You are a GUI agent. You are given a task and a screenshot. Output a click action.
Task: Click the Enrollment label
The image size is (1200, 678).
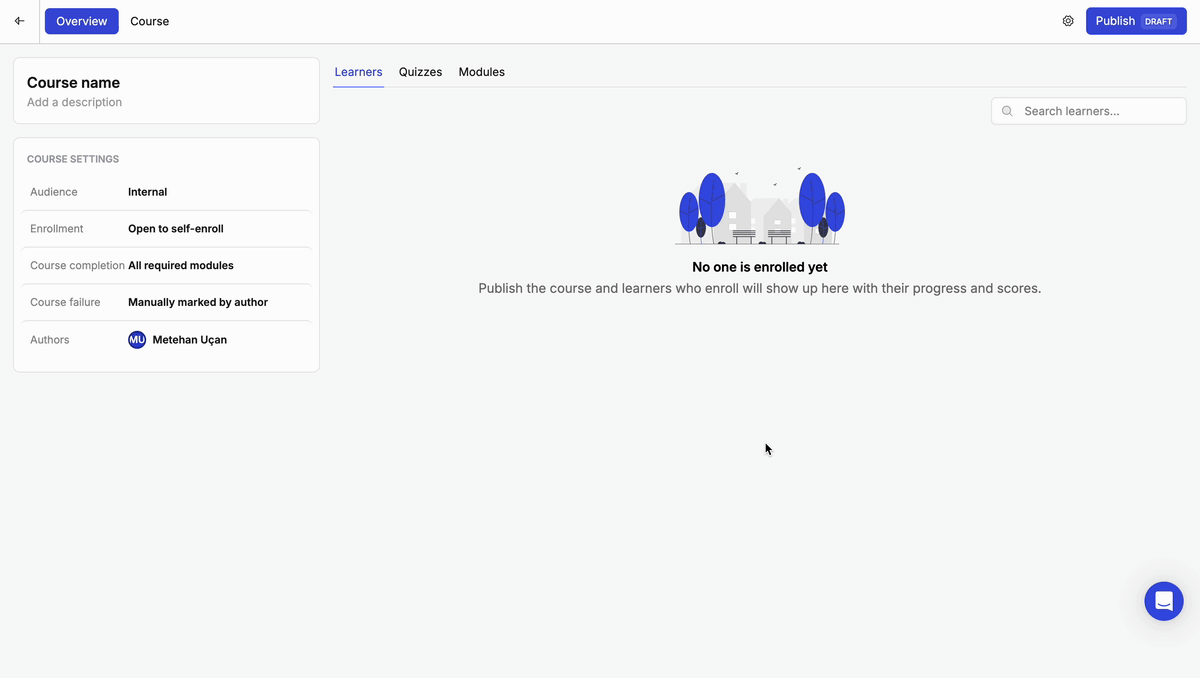click(57, 229)
